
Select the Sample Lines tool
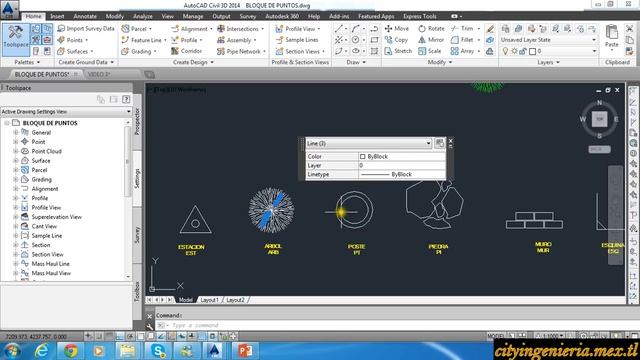coord(297,40)
